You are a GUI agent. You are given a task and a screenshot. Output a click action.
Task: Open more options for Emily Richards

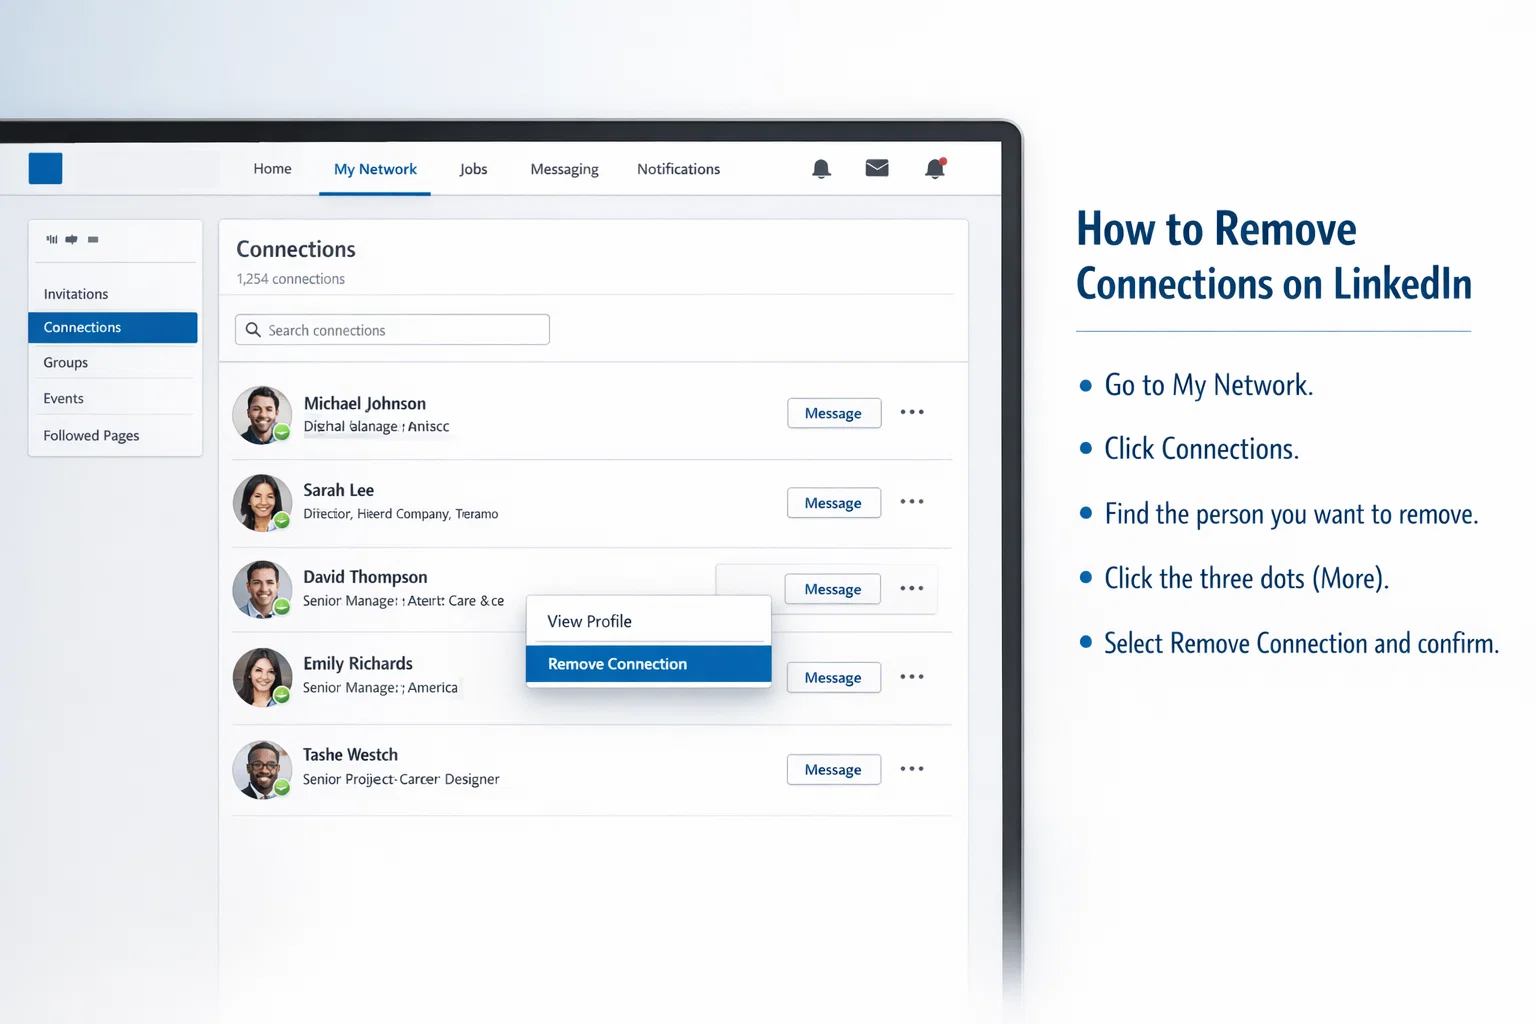coord(911,677)
